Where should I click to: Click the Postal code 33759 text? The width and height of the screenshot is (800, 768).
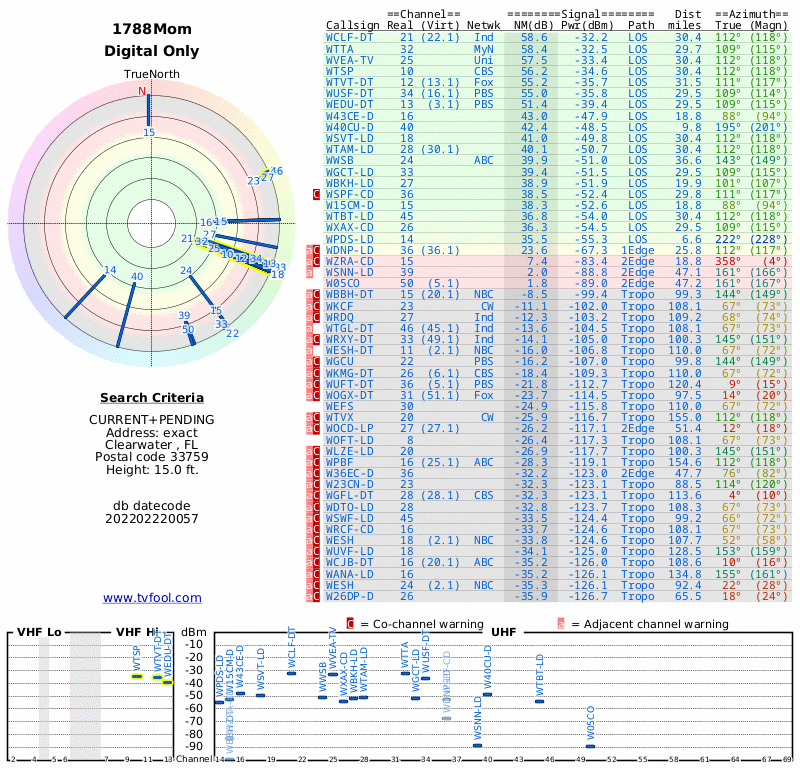point(152,457)
